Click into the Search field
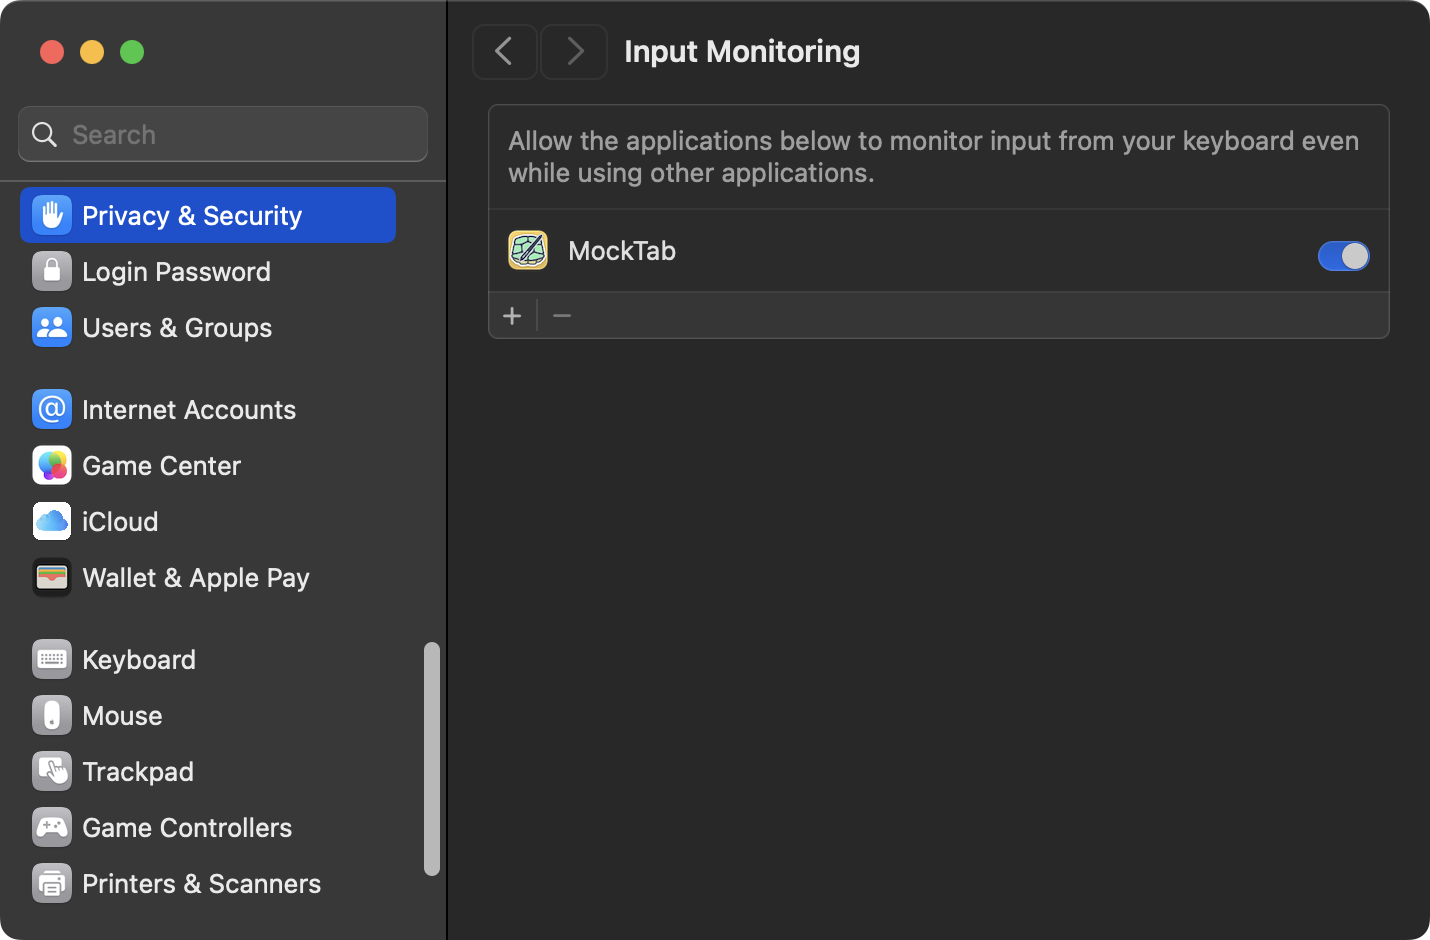 (223, 134)
